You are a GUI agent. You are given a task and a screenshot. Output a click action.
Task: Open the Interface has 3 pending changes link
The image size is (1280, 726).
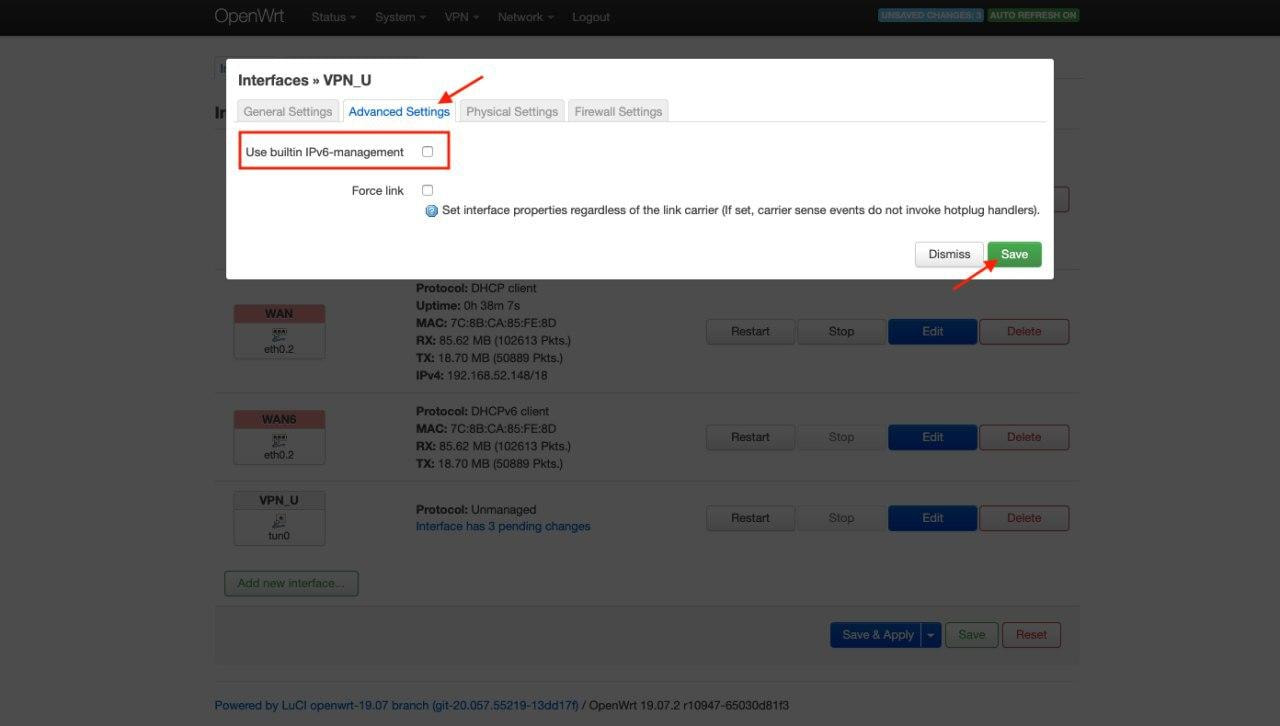(503, 526)
